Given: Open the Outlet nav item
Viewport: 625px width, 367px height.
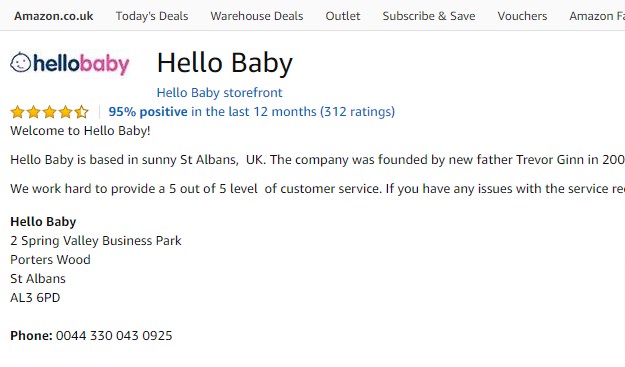Looking at the screenshot, I should (x=343, y=16).
